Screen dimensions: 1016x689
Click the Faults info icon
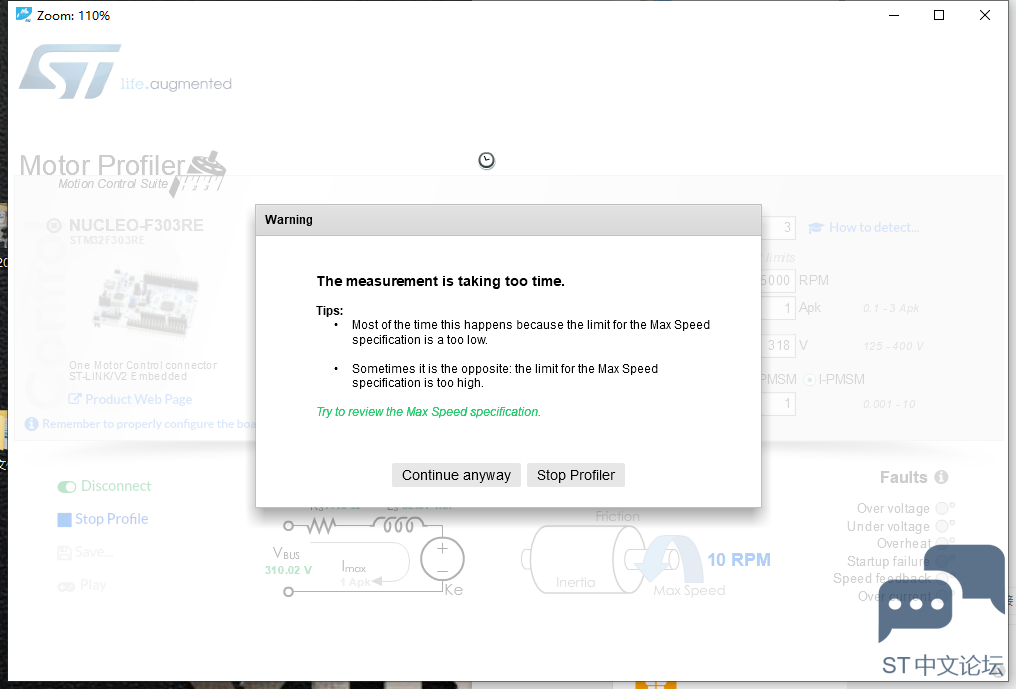[941, 477]
